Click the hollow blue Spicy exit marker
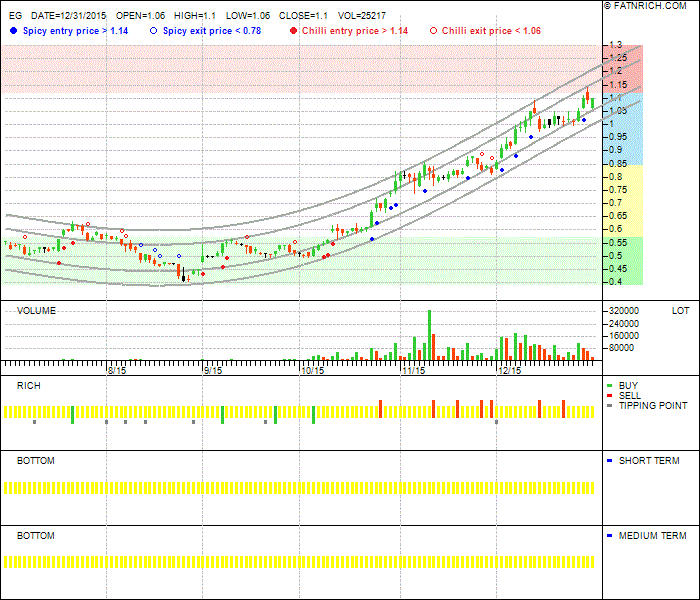 click(153, 31)
